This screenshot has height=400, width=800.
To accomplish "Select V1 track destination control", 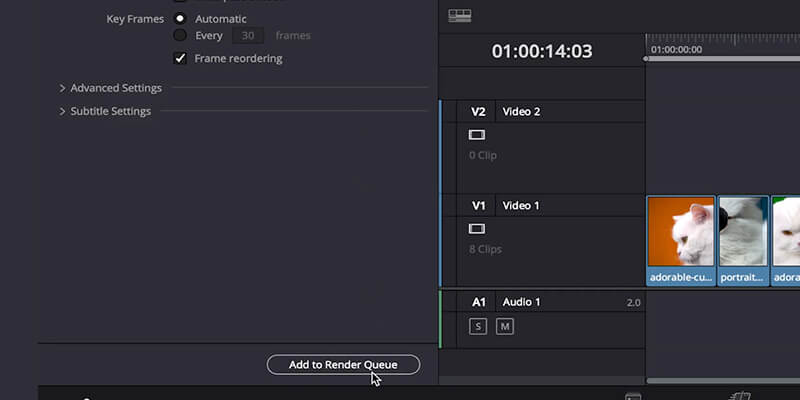I will [478, 206].
